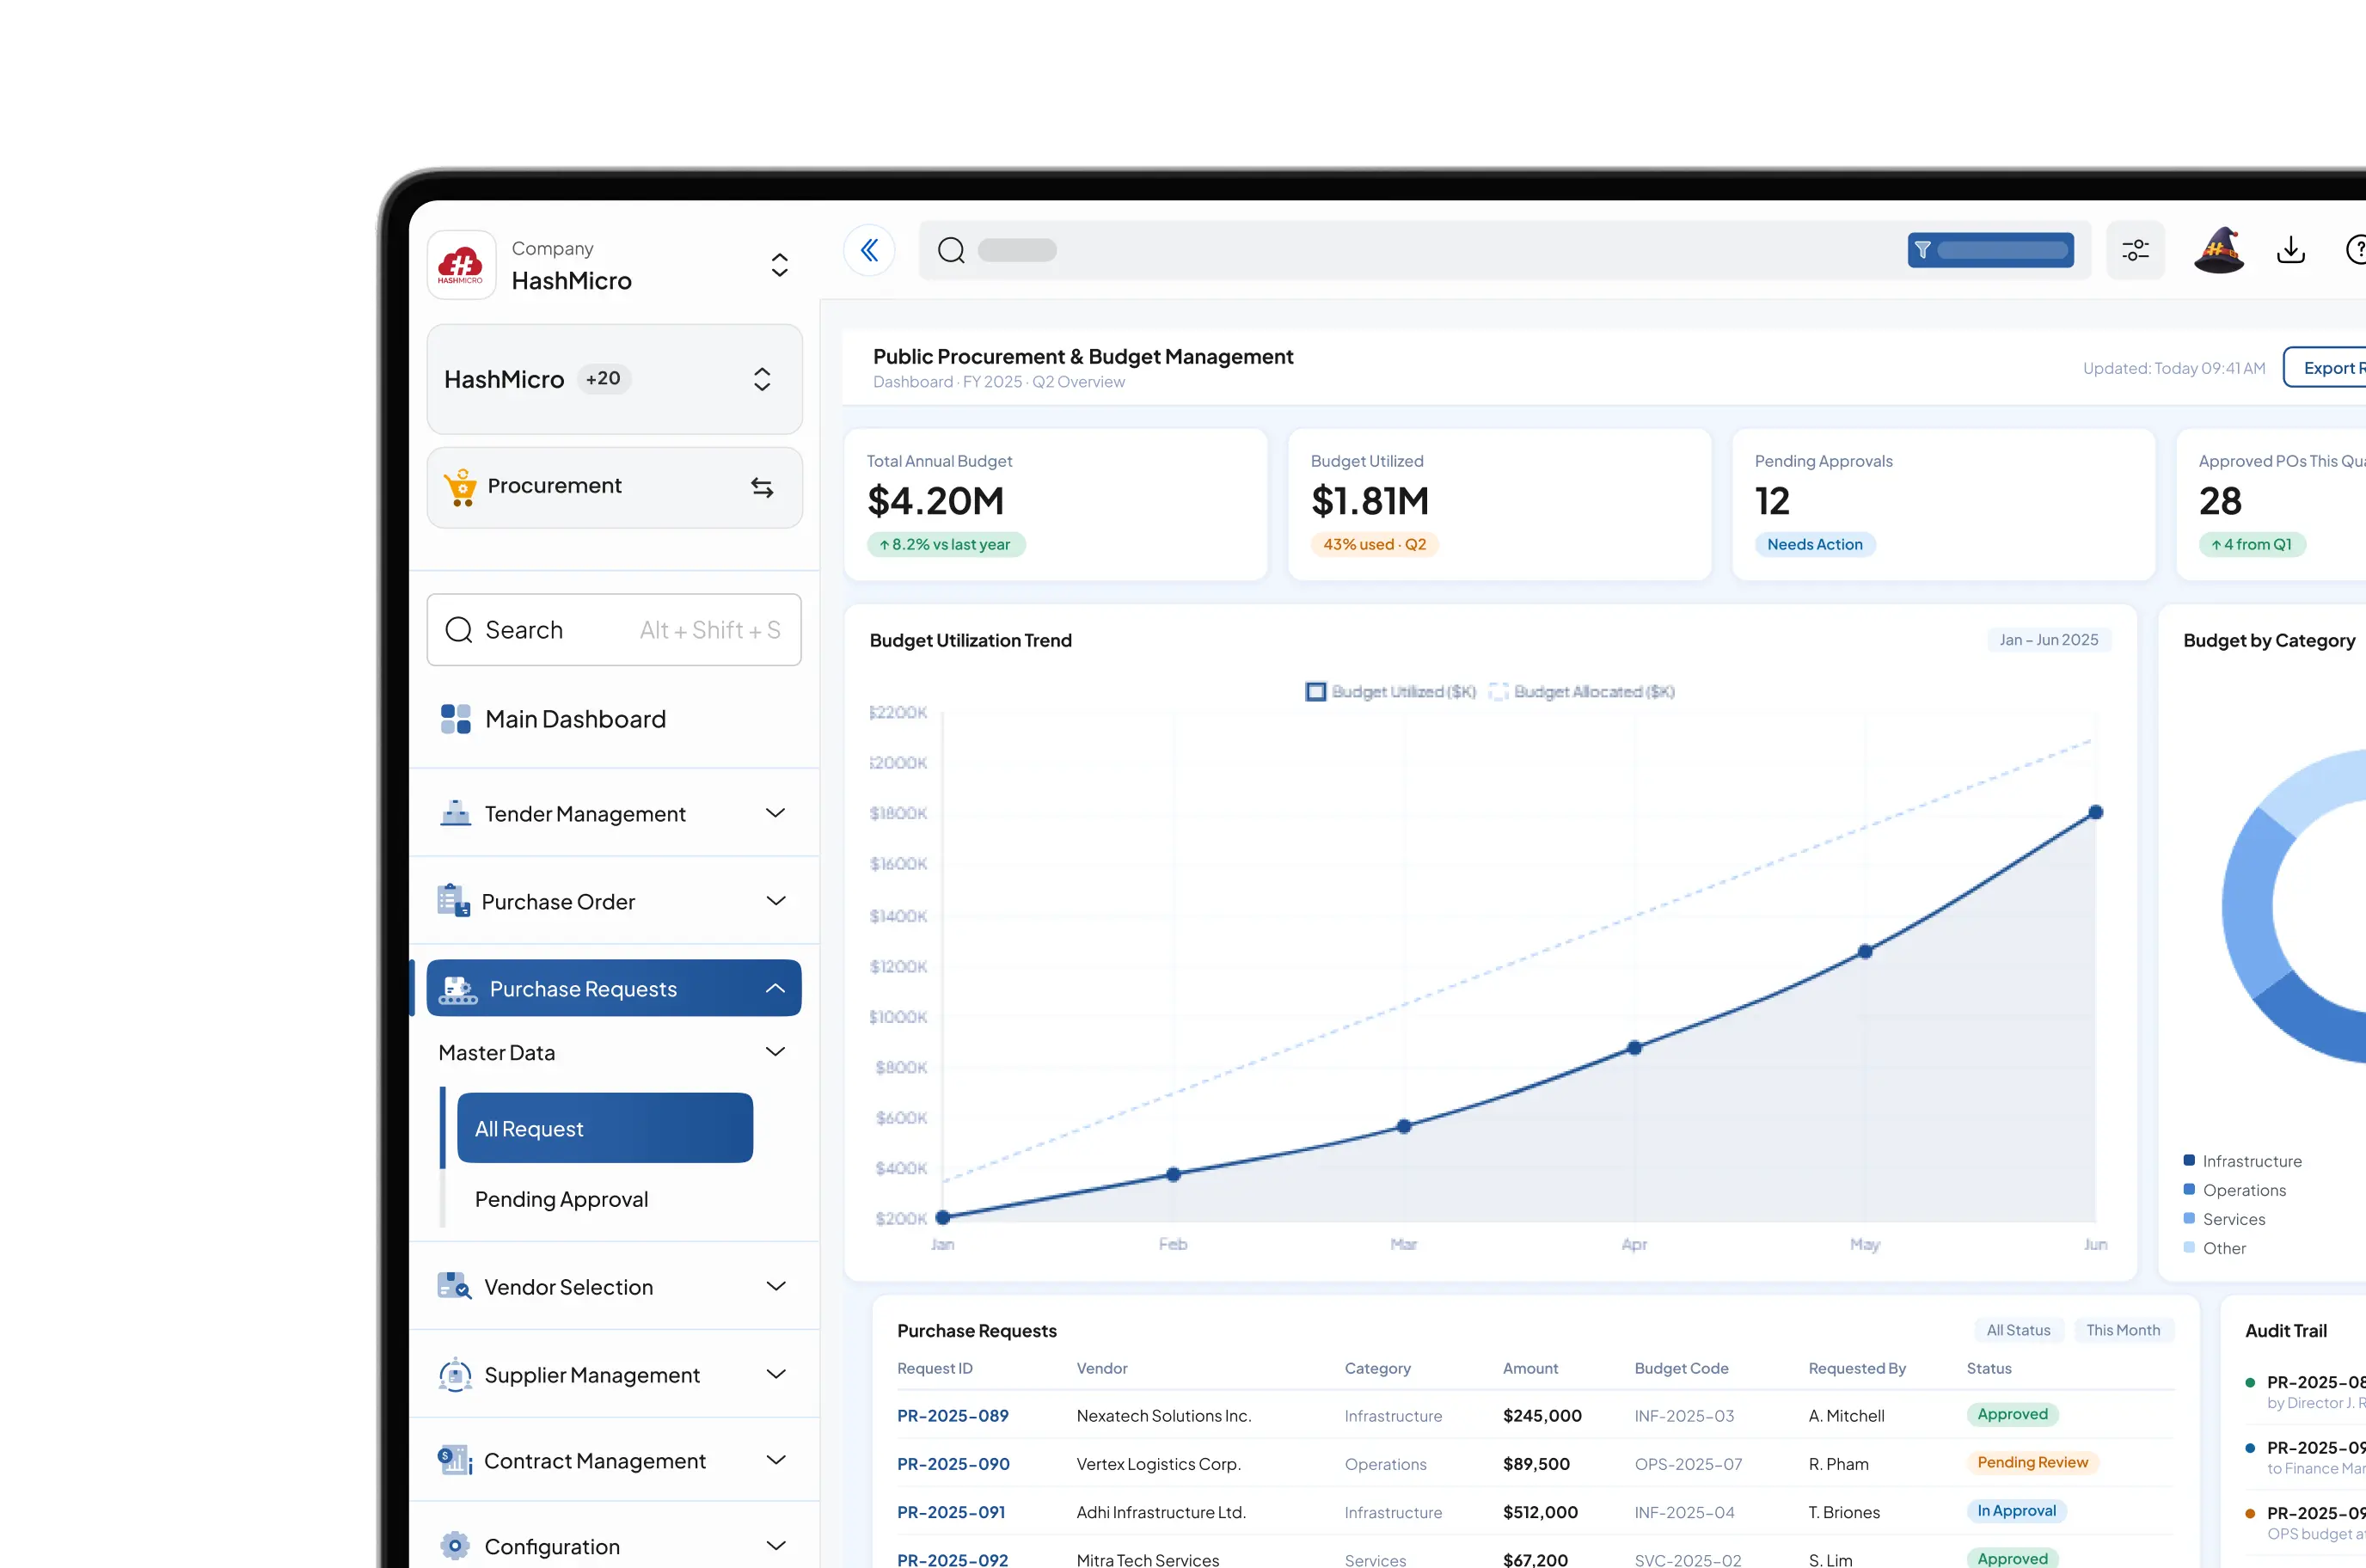Open This Month filter in Purchase Requests

pos(2123,1330)
